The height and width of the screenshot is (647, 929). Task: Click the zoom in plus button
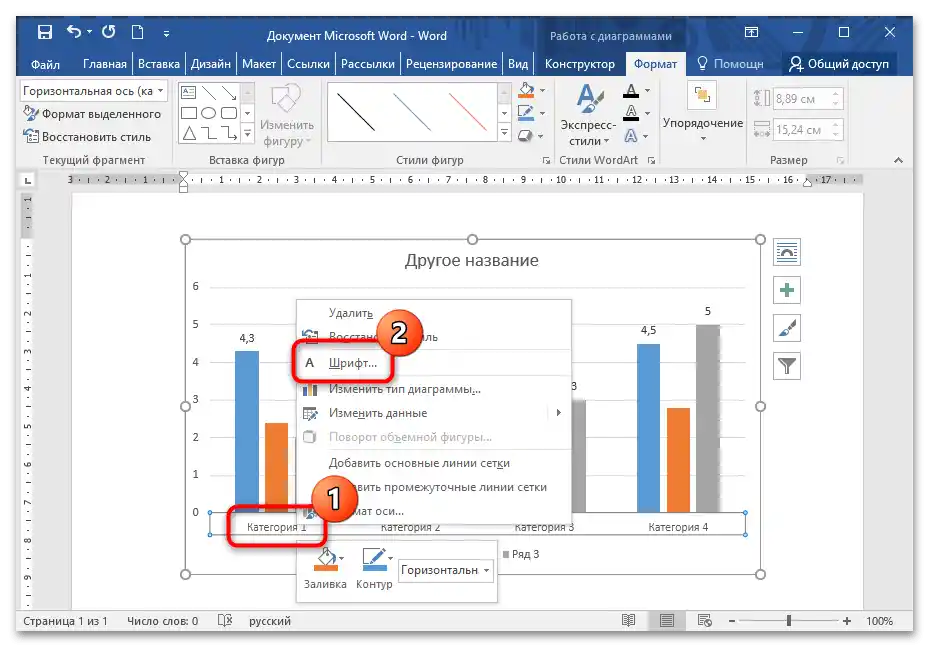tap(846, 621)
